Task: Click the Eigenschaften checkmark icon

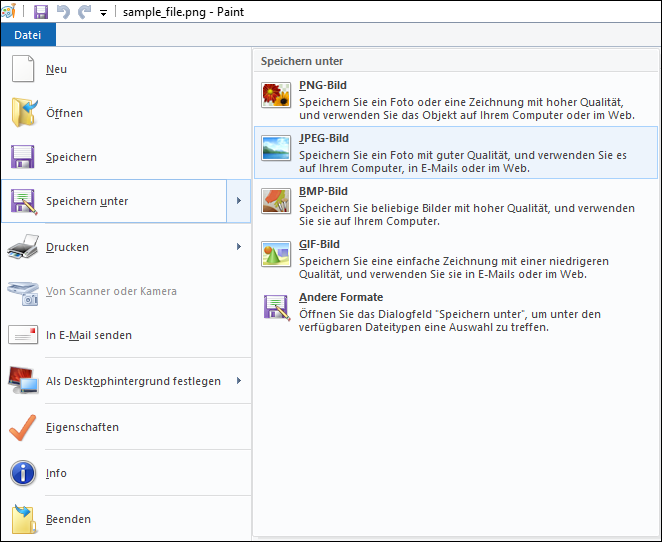Action: point(22,427)
